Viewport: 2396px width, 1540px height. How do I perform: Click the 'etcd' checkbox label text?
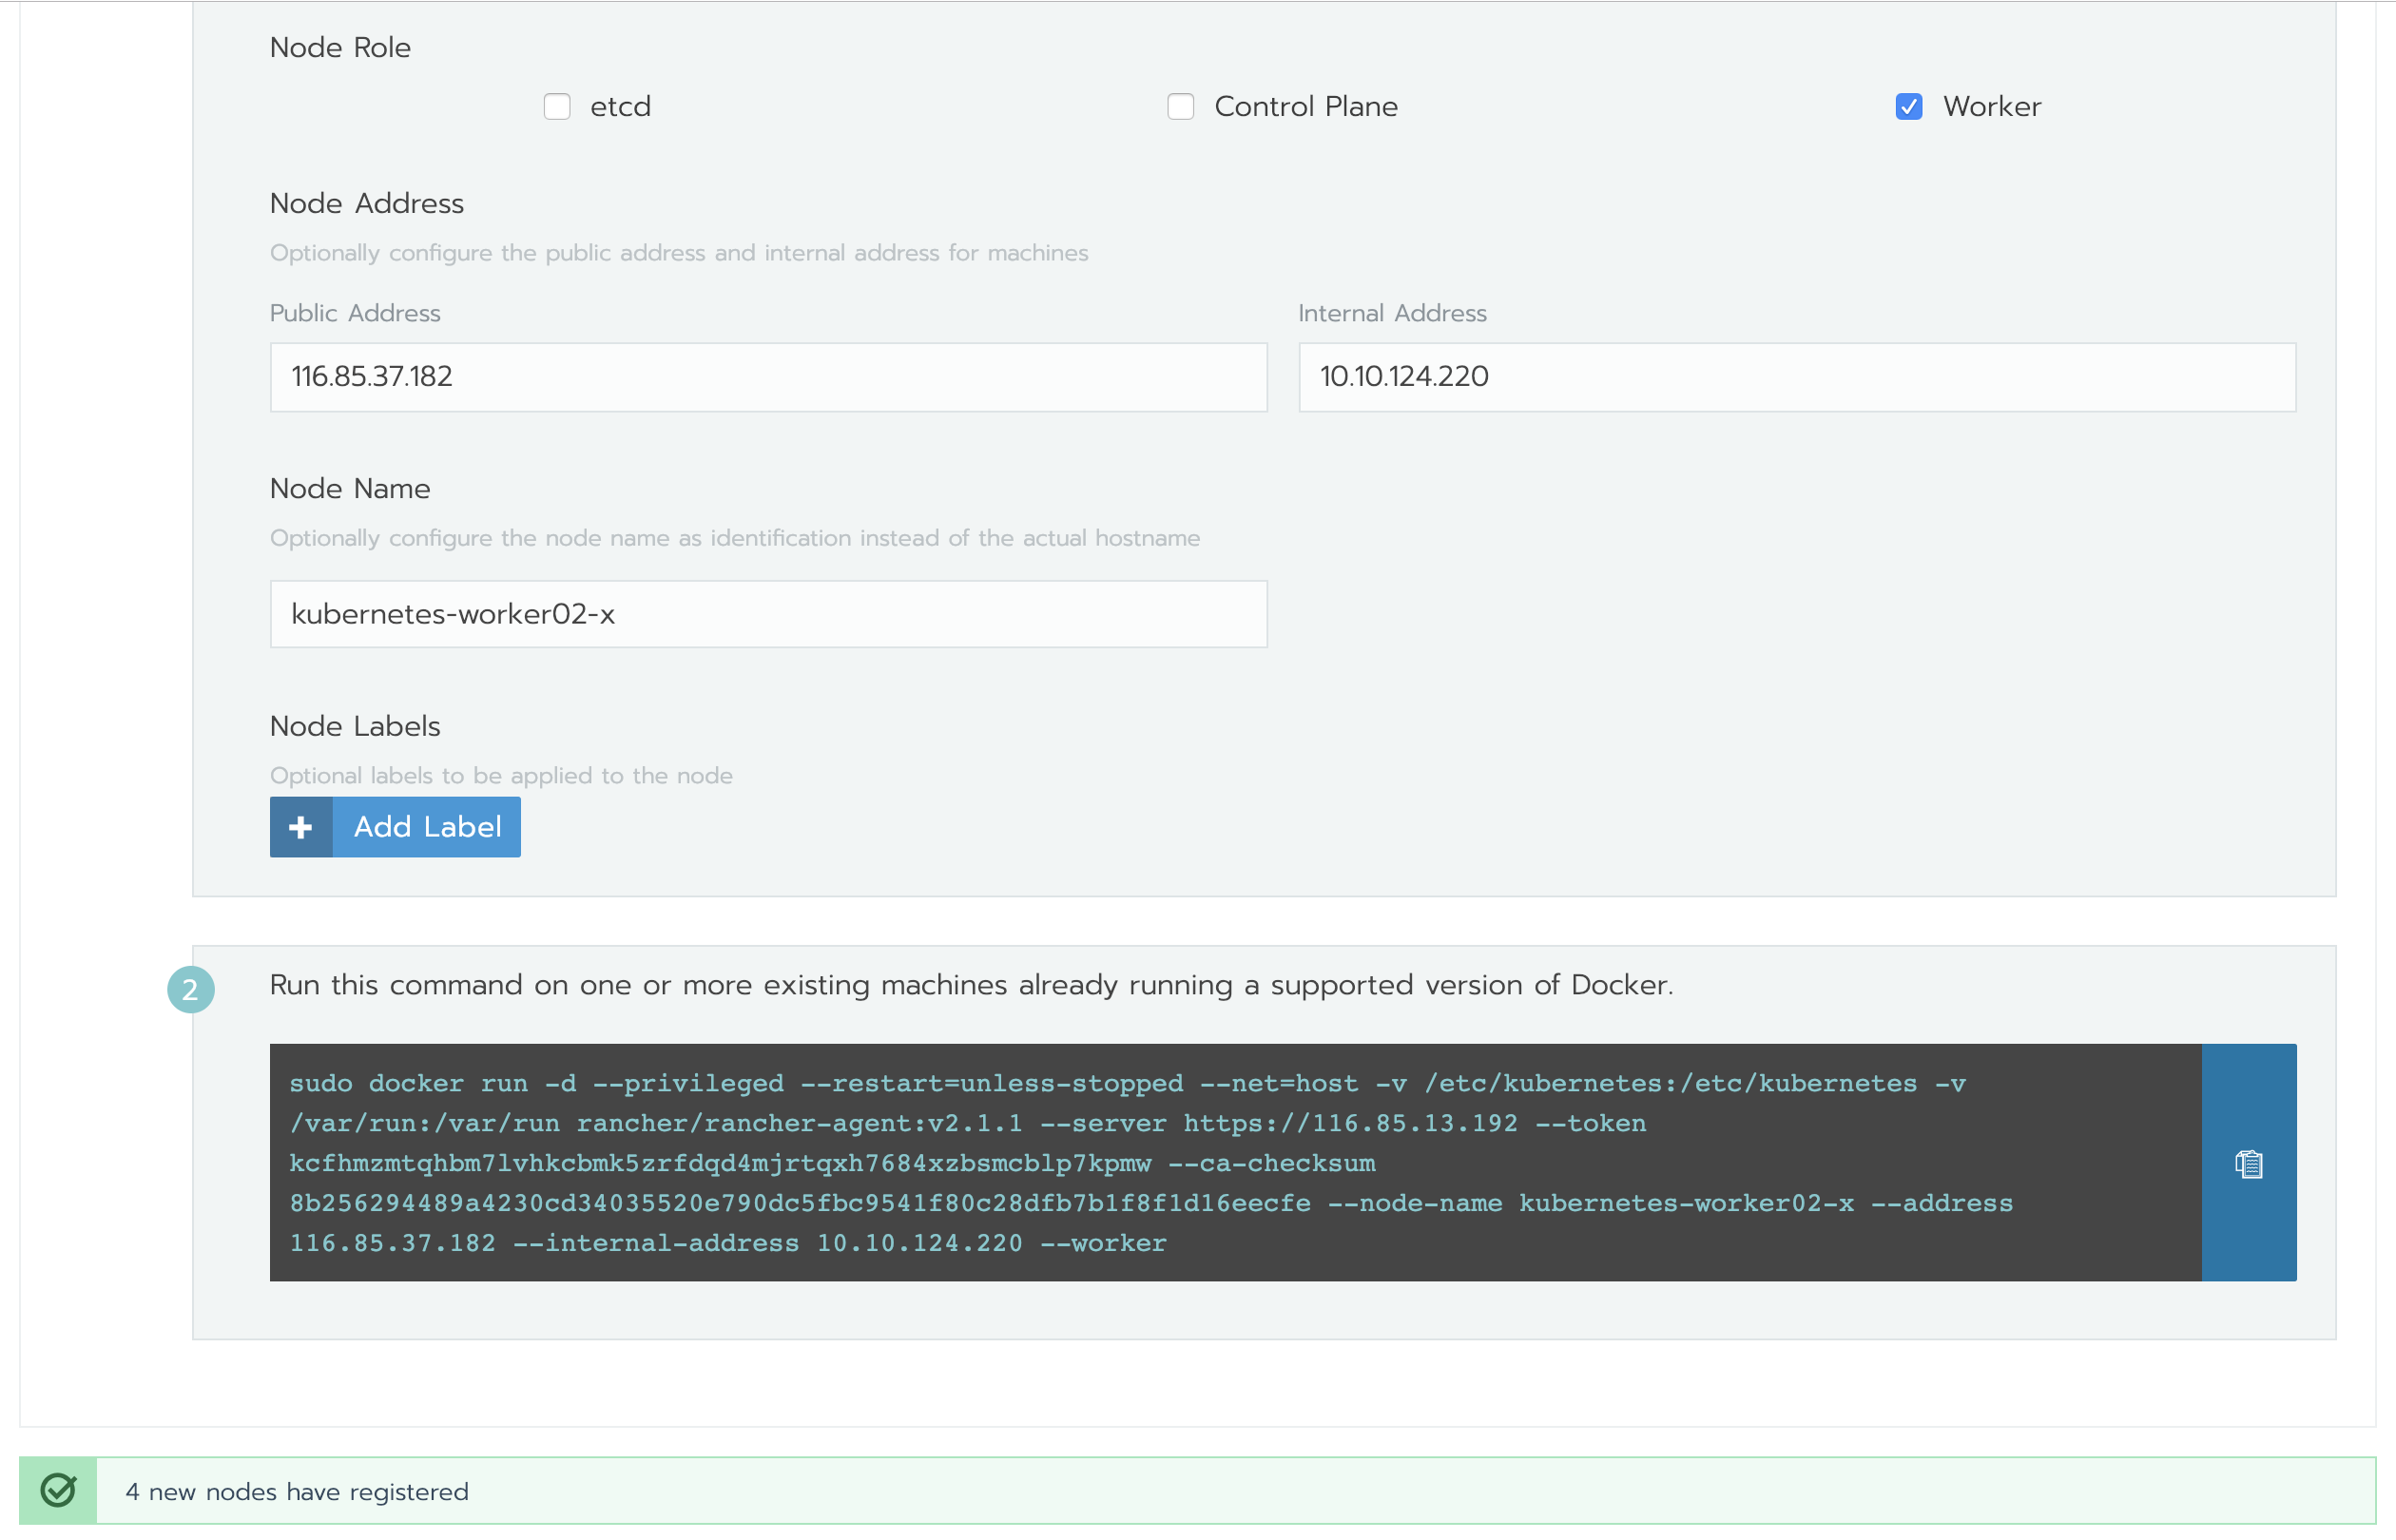[620, 107]
